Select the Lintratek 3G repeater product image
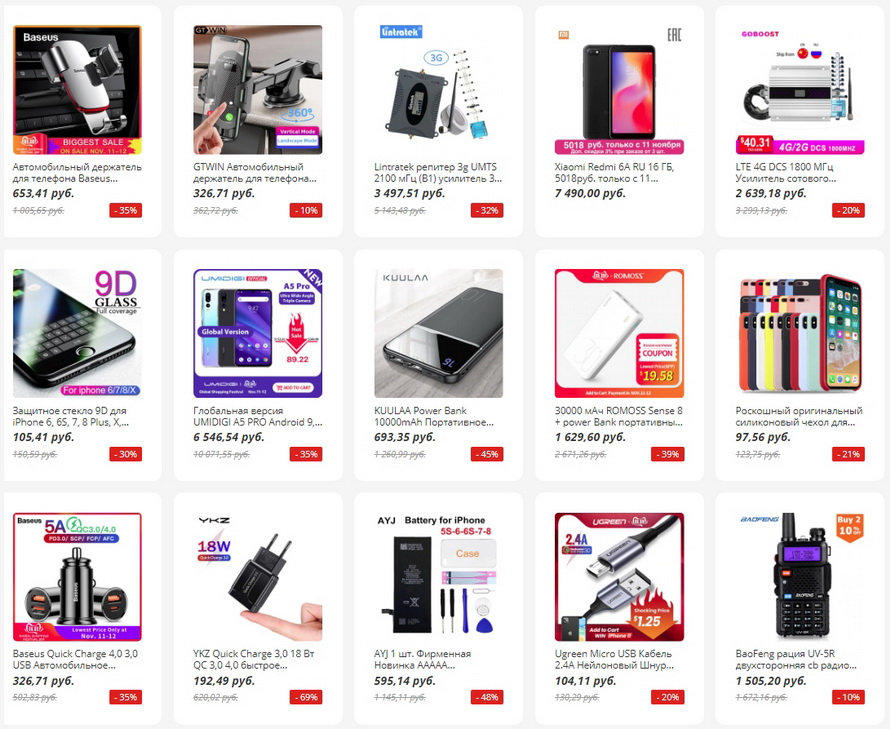This screenshot has width=890, height=729. click(x=438, y=90)
